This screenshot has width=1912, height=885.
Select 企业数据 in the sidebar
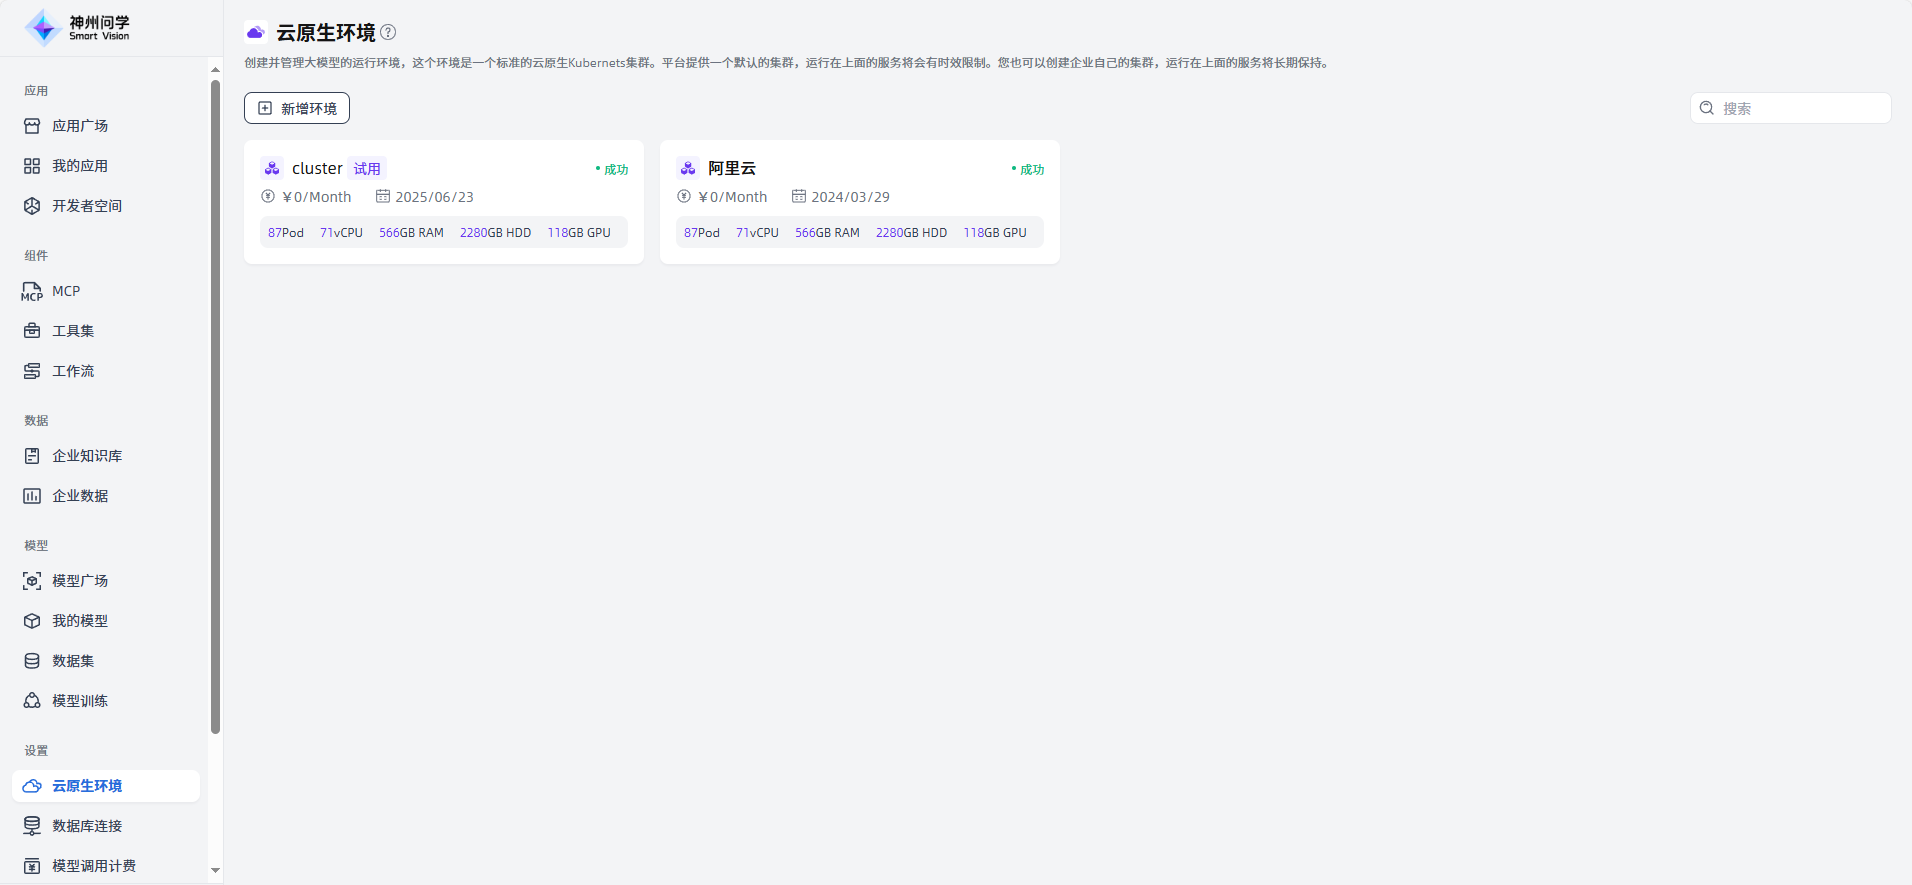[x=80, y=496]
